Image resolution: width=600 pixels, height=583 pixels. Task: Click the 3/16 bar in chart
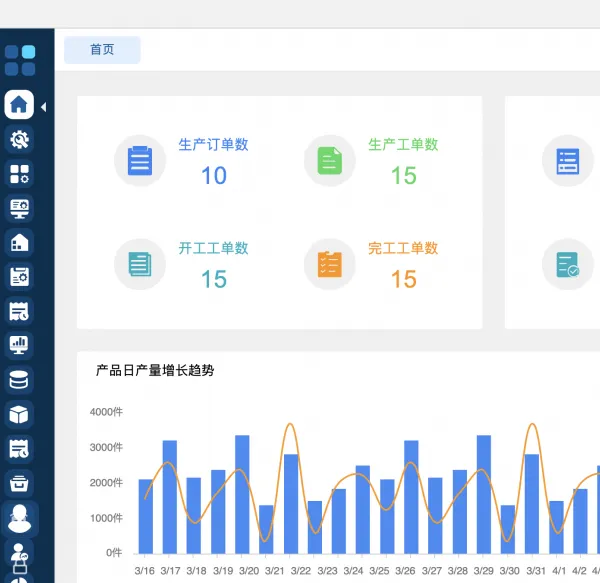pyautogui.click(x=145, y=516)
